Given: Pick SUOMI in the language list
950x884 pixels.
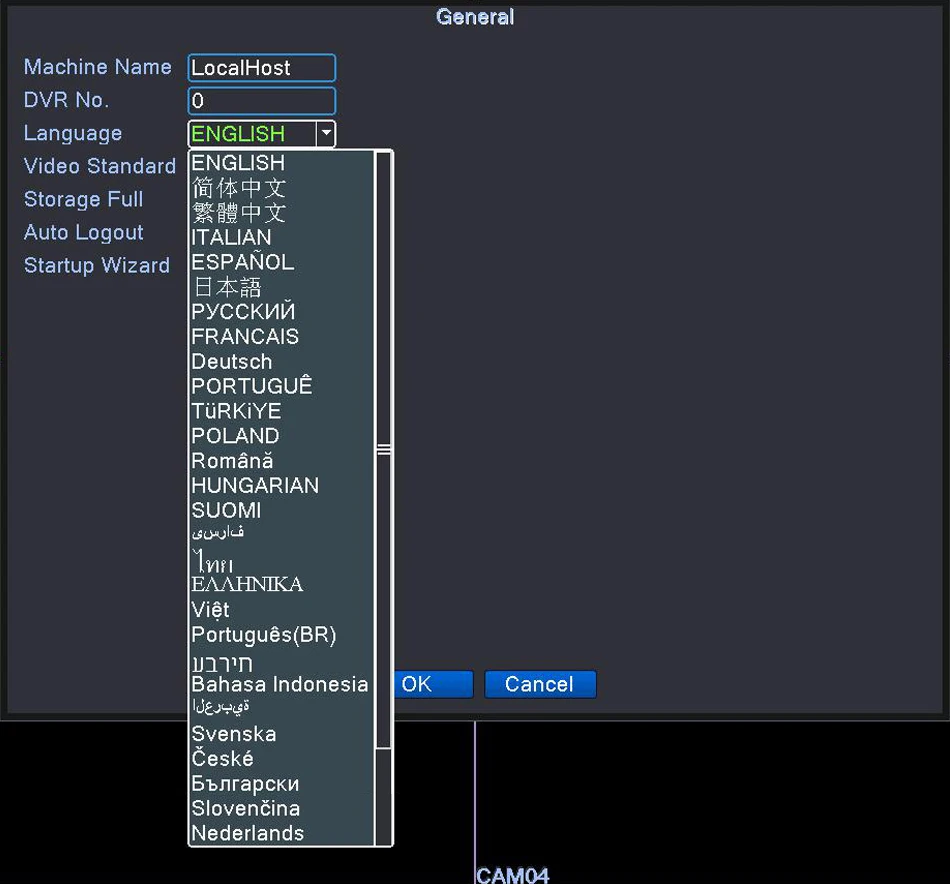Looking at the screenshot, I should click(x=282, y=510).
